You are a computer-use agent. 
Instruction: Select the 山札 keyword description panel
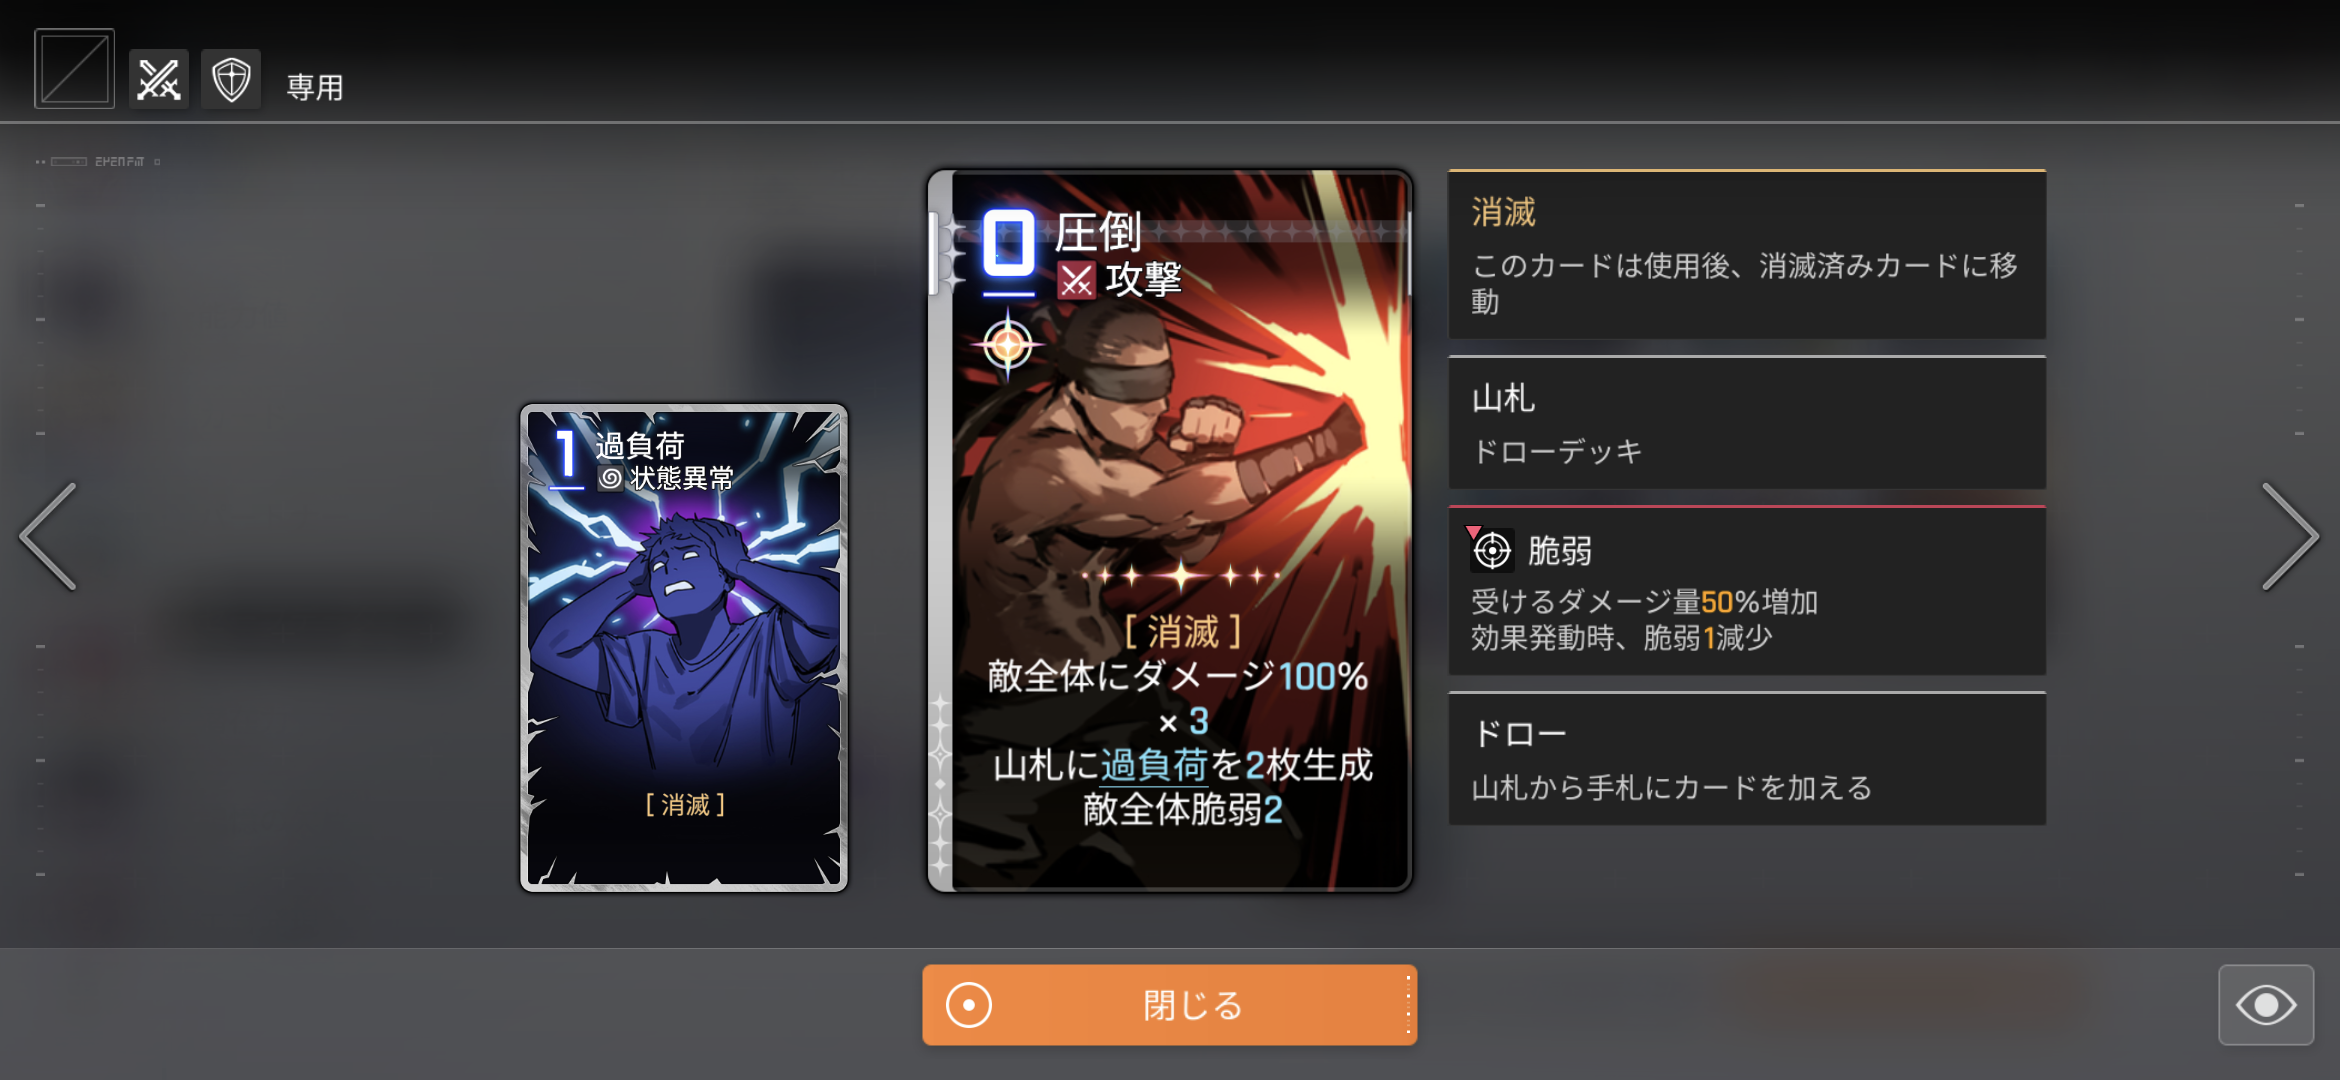point(1747,422)
